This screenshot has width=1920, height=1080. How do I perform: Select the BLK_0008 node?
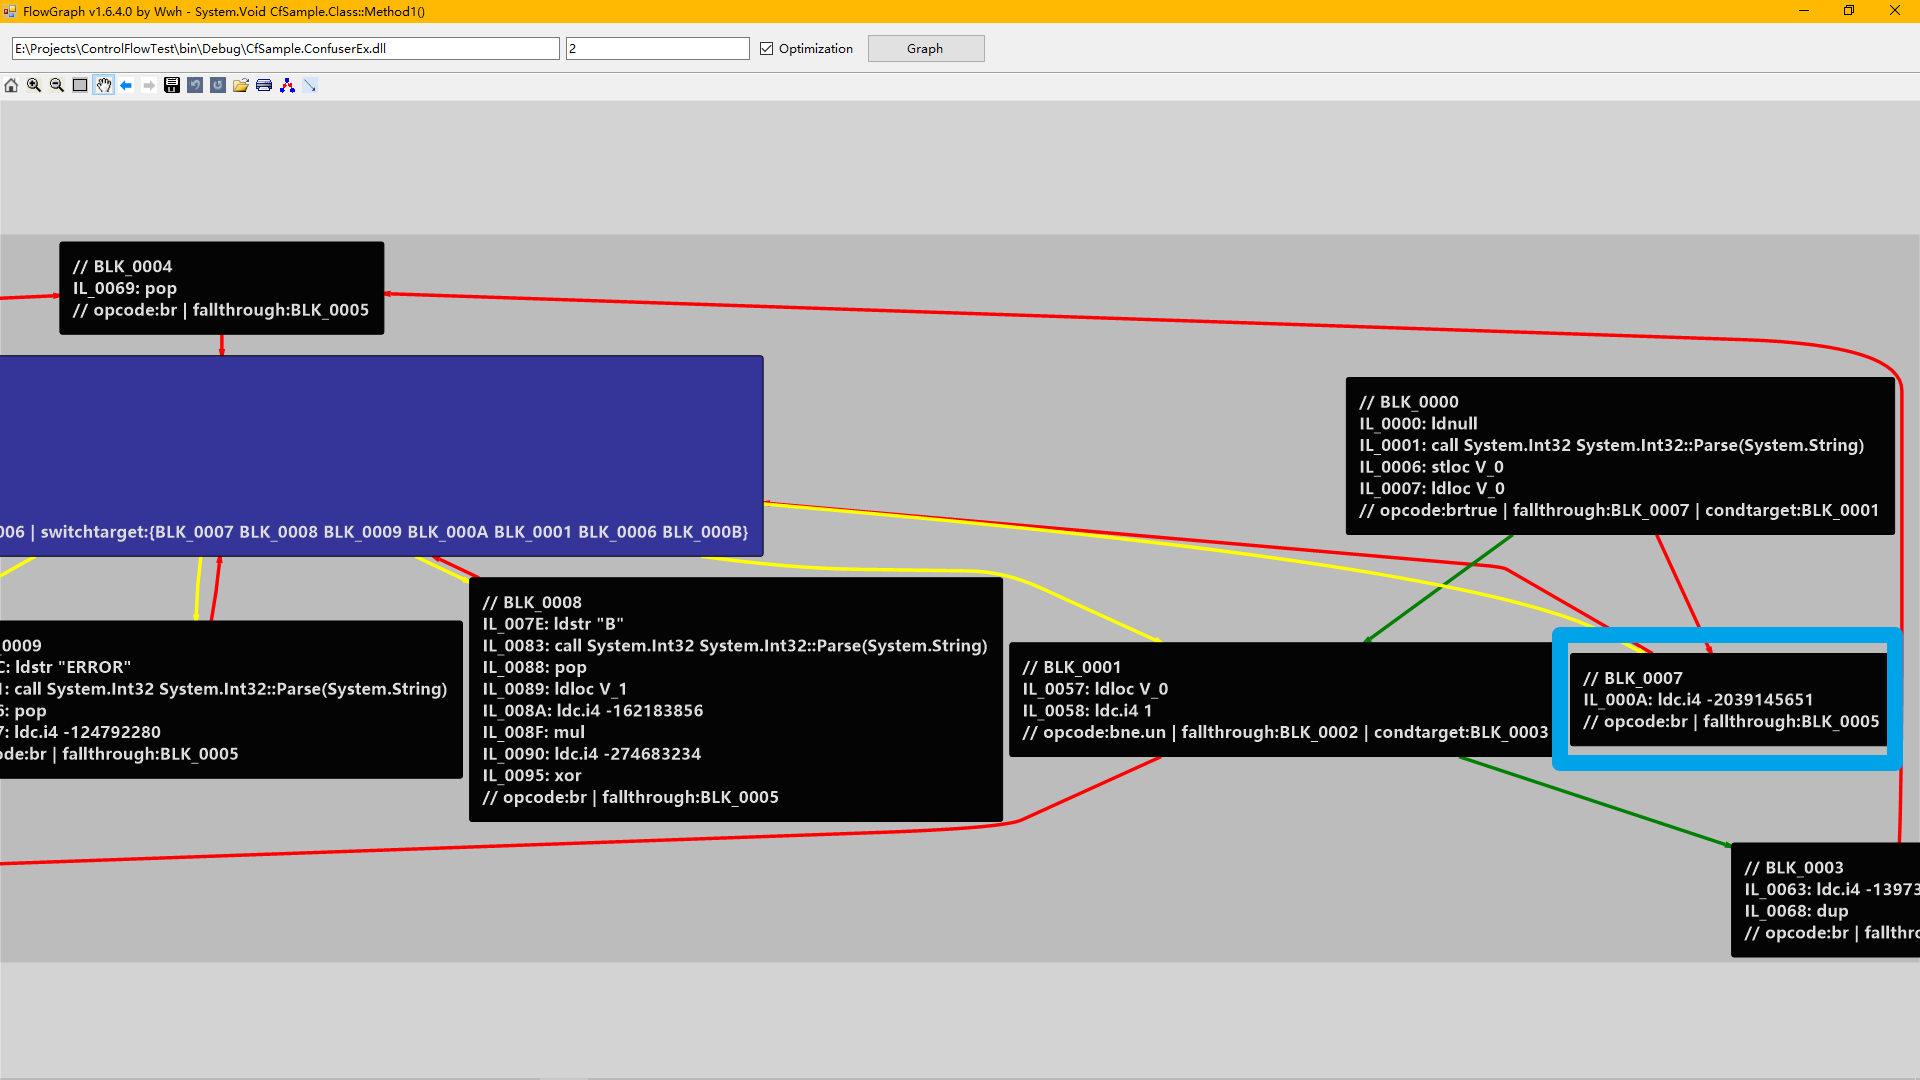point(735,700)
